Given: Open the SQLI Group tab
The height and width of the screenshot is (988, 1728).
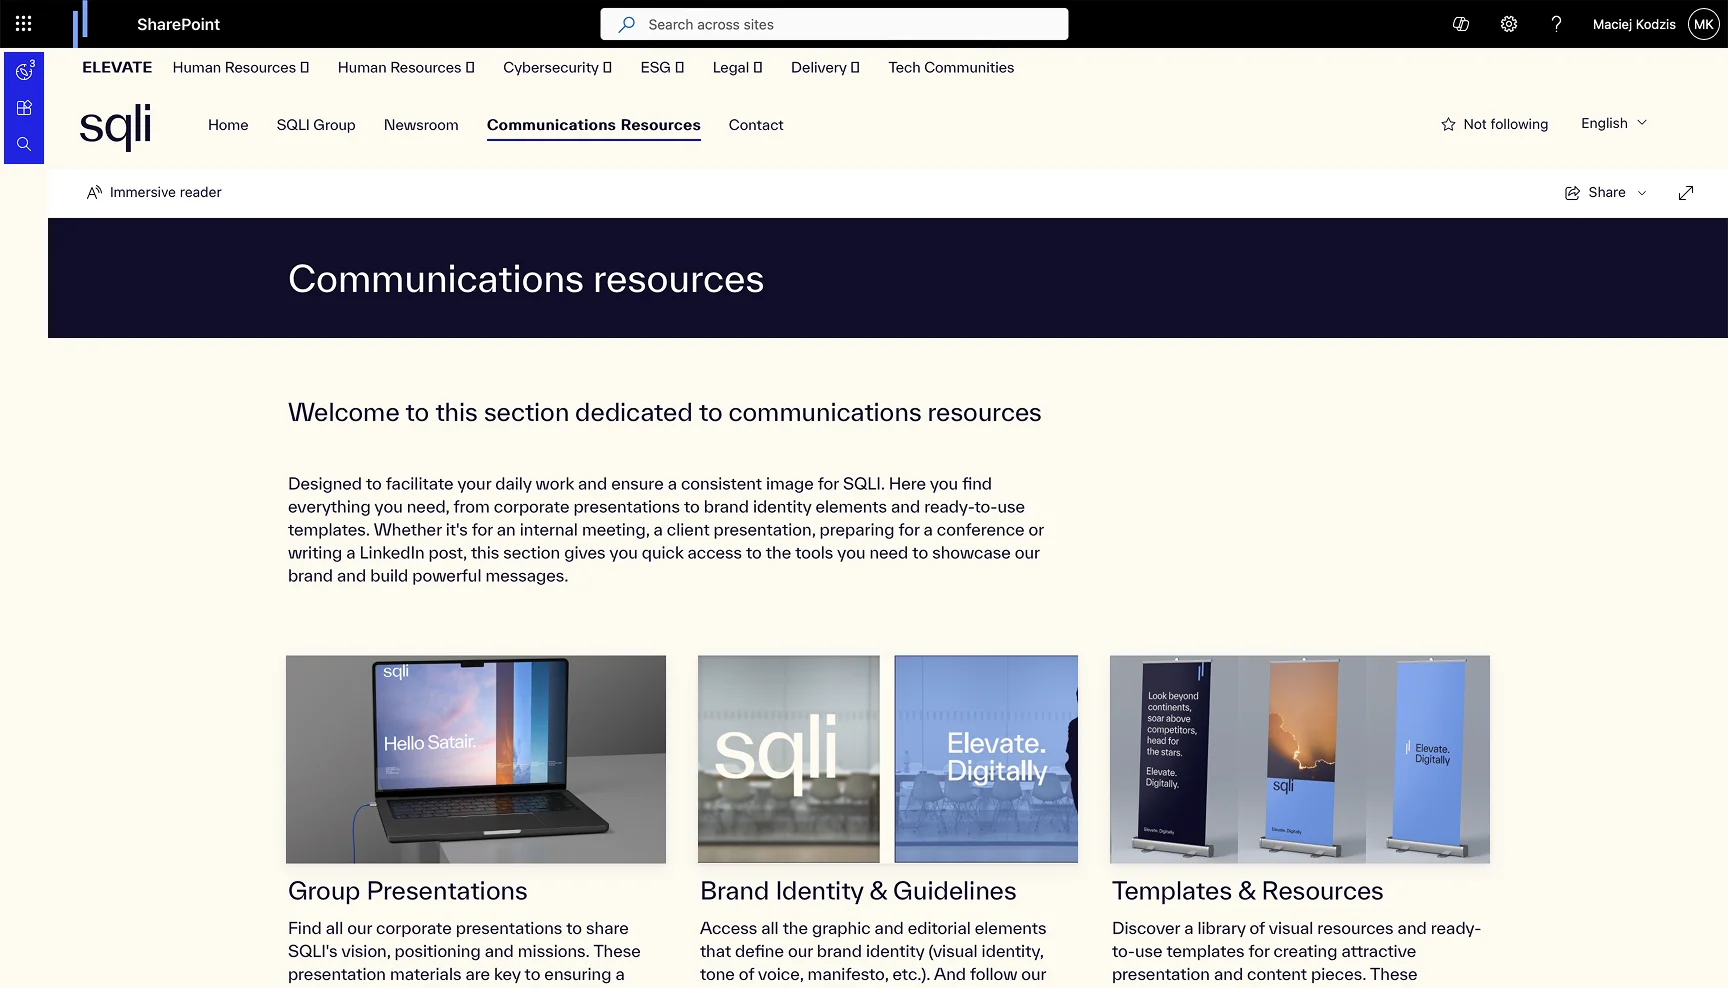Looking at the screenshot, I should (316, 125).
